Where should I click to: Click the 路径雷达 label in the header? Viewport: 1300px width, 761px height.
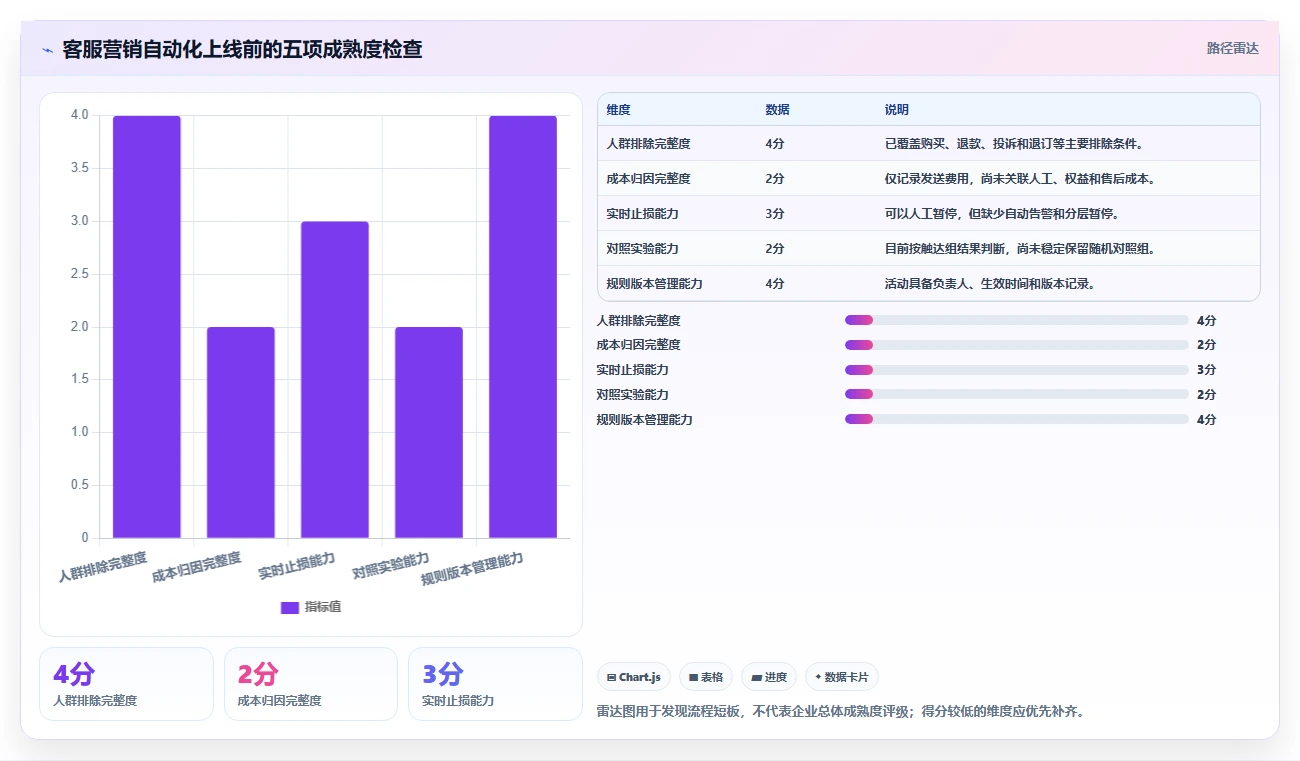(x=1232, y=48)
